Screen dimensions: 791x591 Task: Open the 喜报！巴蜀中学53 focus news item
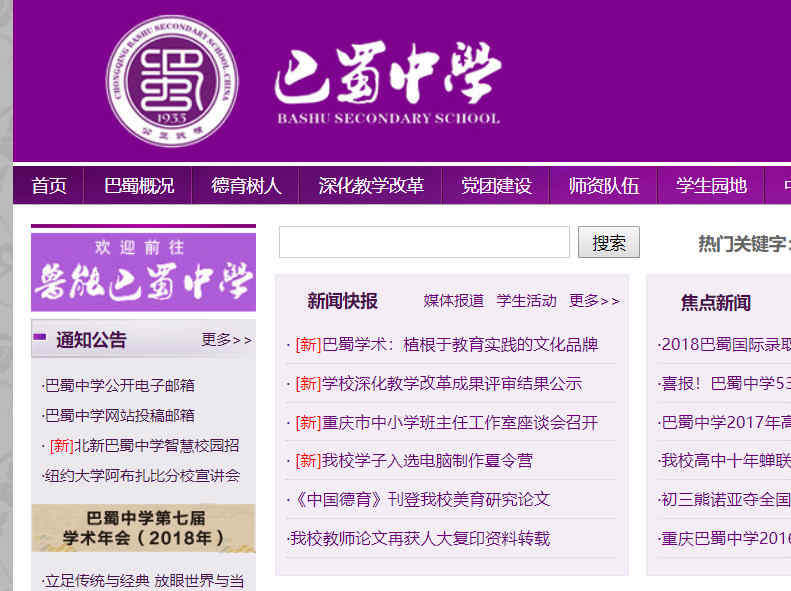pos(724,384)
